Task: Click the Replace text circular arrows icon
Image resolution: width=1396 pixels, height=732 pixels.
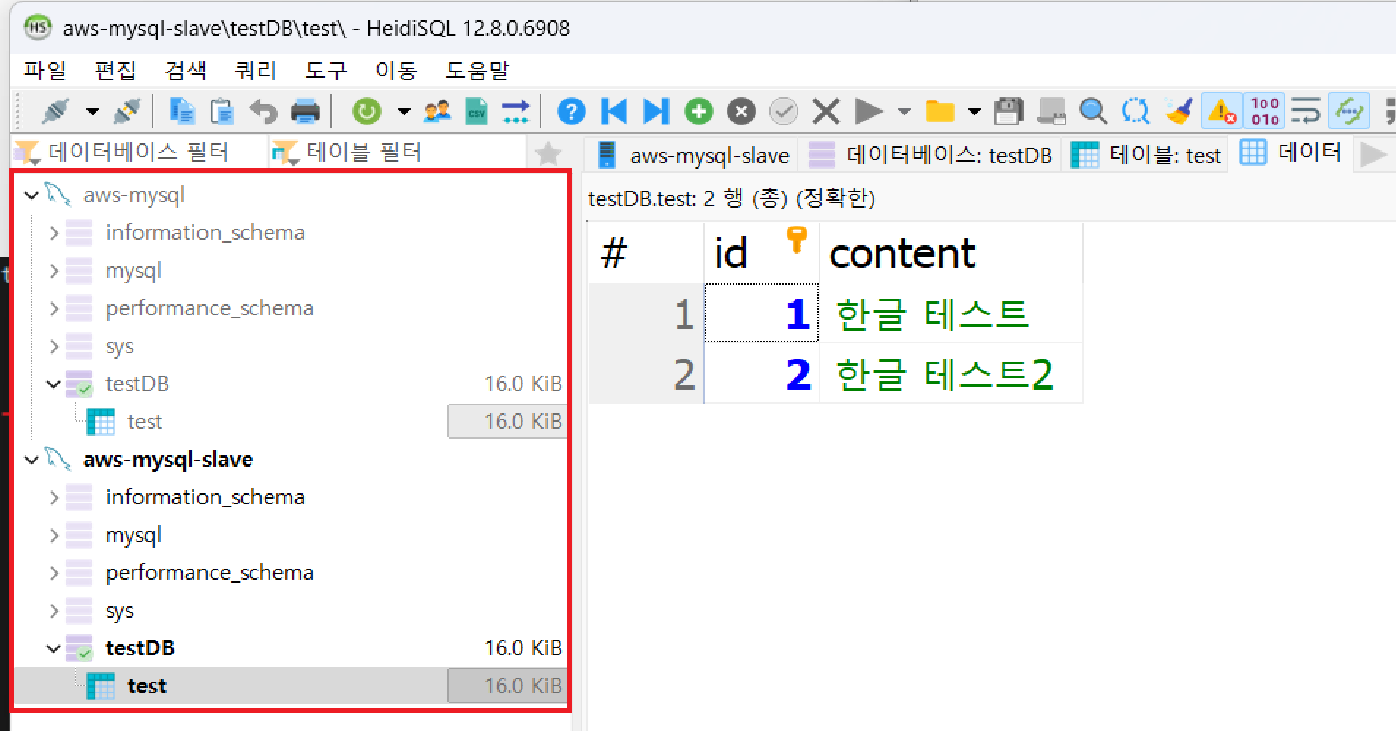Action: coord(1135,110)
